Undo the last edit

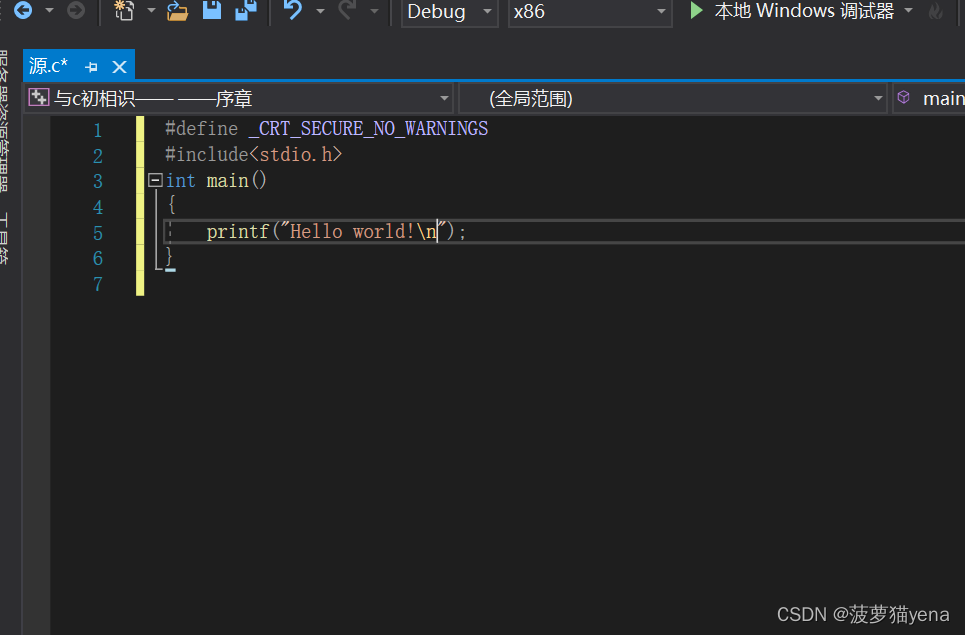click(x=293, y=10)
